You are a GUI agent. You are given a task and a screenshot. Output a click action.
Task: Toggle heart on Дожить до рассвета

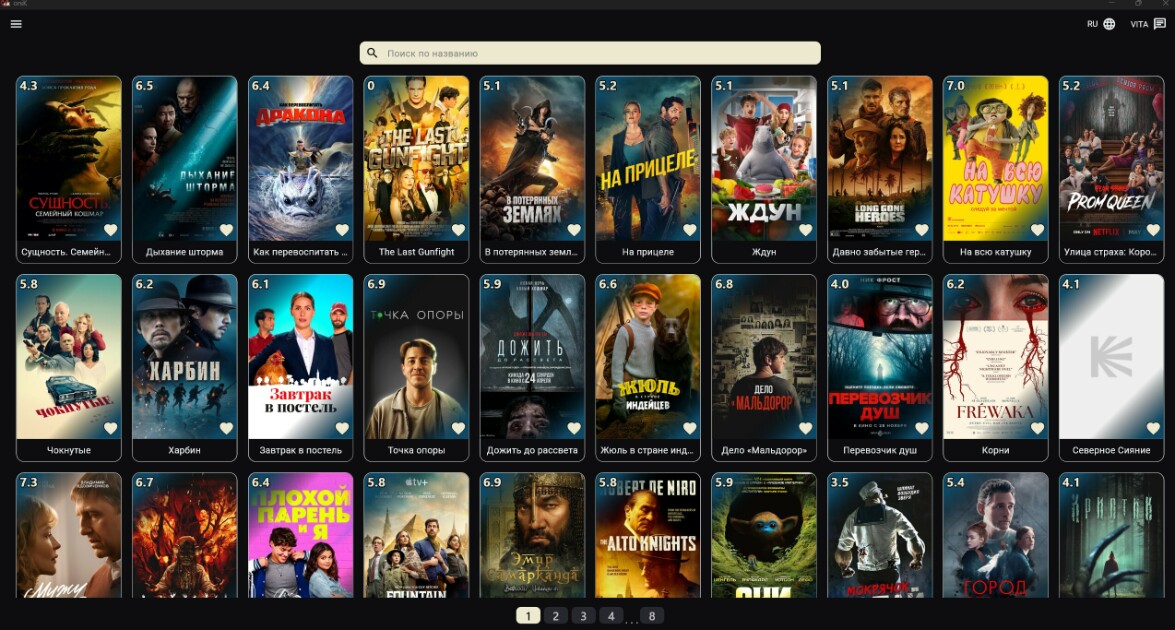point(574,428)
